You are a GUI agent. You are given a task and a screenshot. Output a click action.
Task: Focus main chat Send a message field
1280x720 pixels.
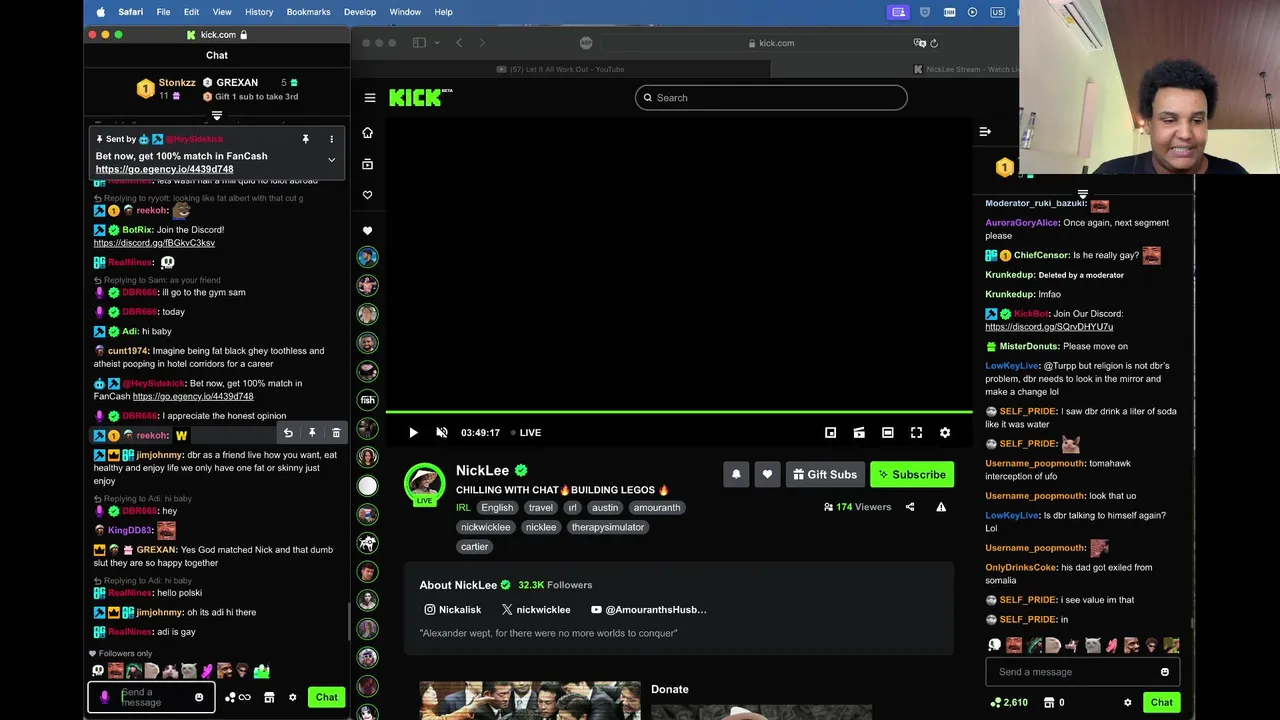1072,672
